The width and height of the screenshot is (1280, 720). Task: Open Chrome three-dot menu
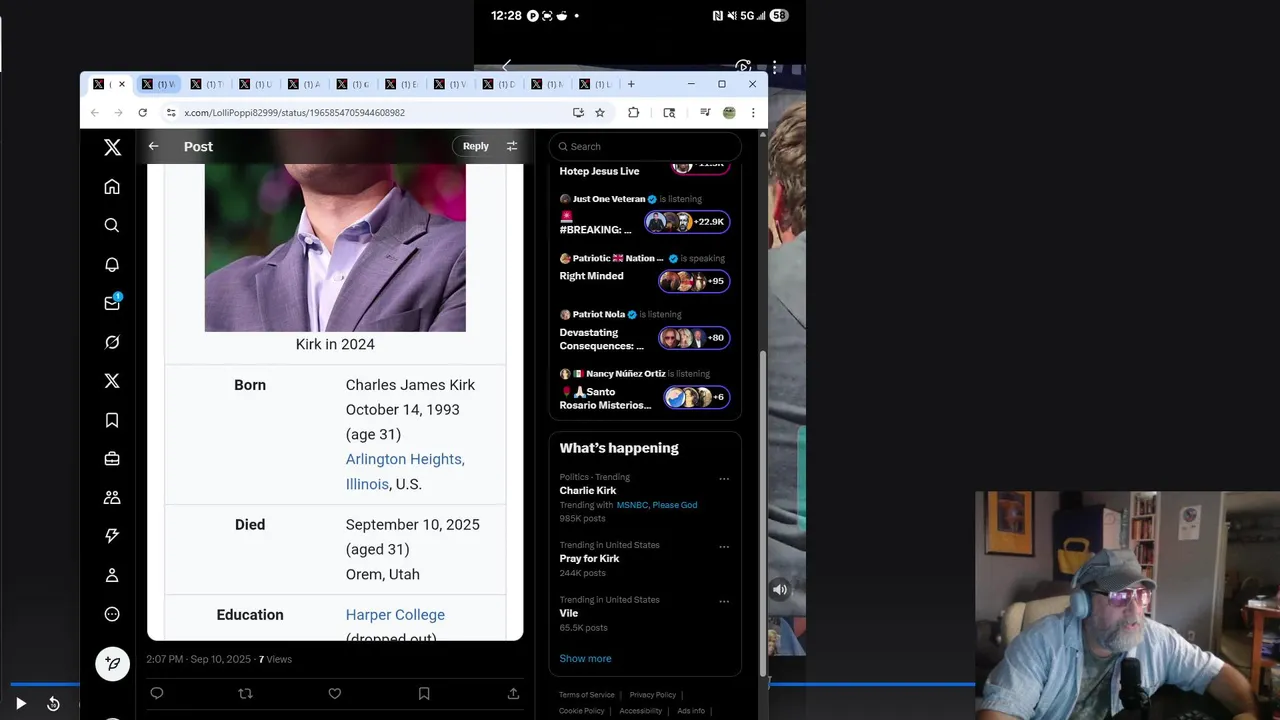753,113
